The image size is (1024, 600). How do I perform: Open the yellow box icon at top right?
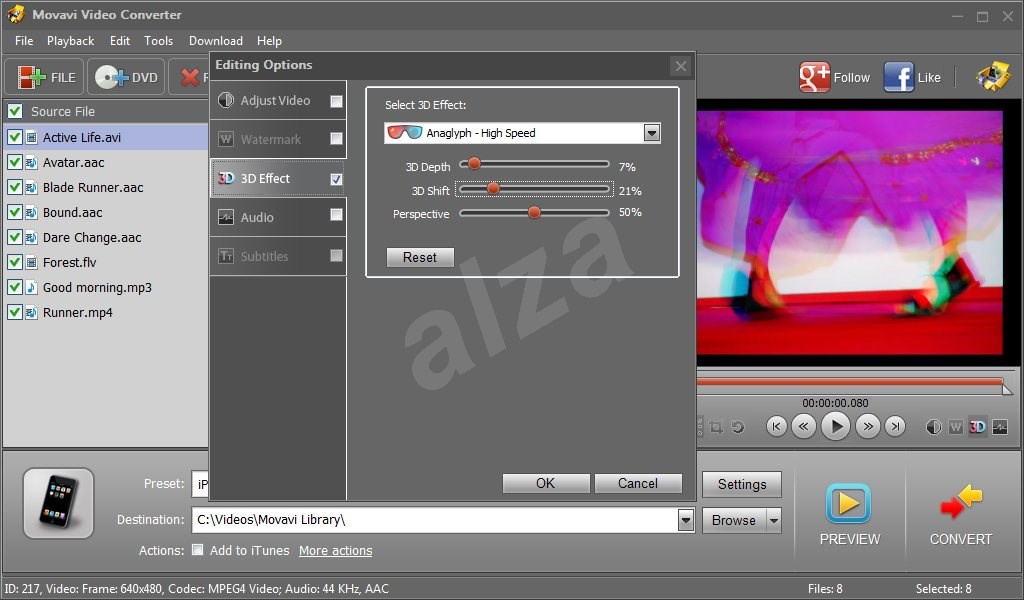point(993,76)
